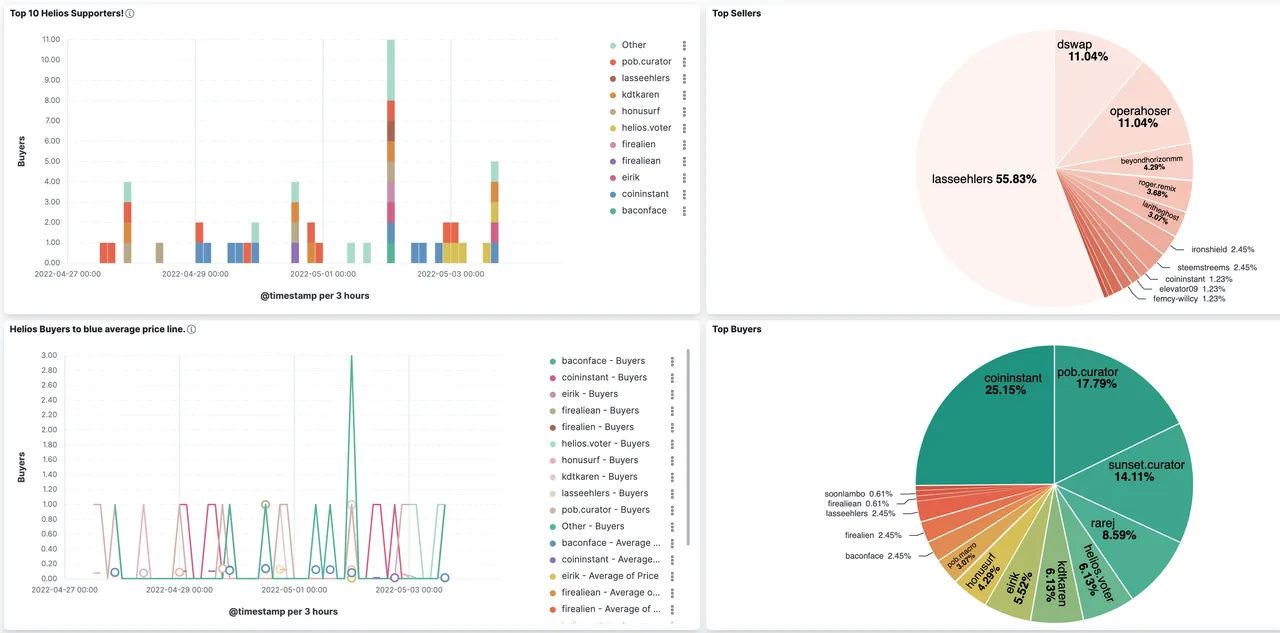This screenshot has height=633, width=1280.
Task: Click the color dot beside coininstant in the Top 10 legend
Action: pos(612,194)
